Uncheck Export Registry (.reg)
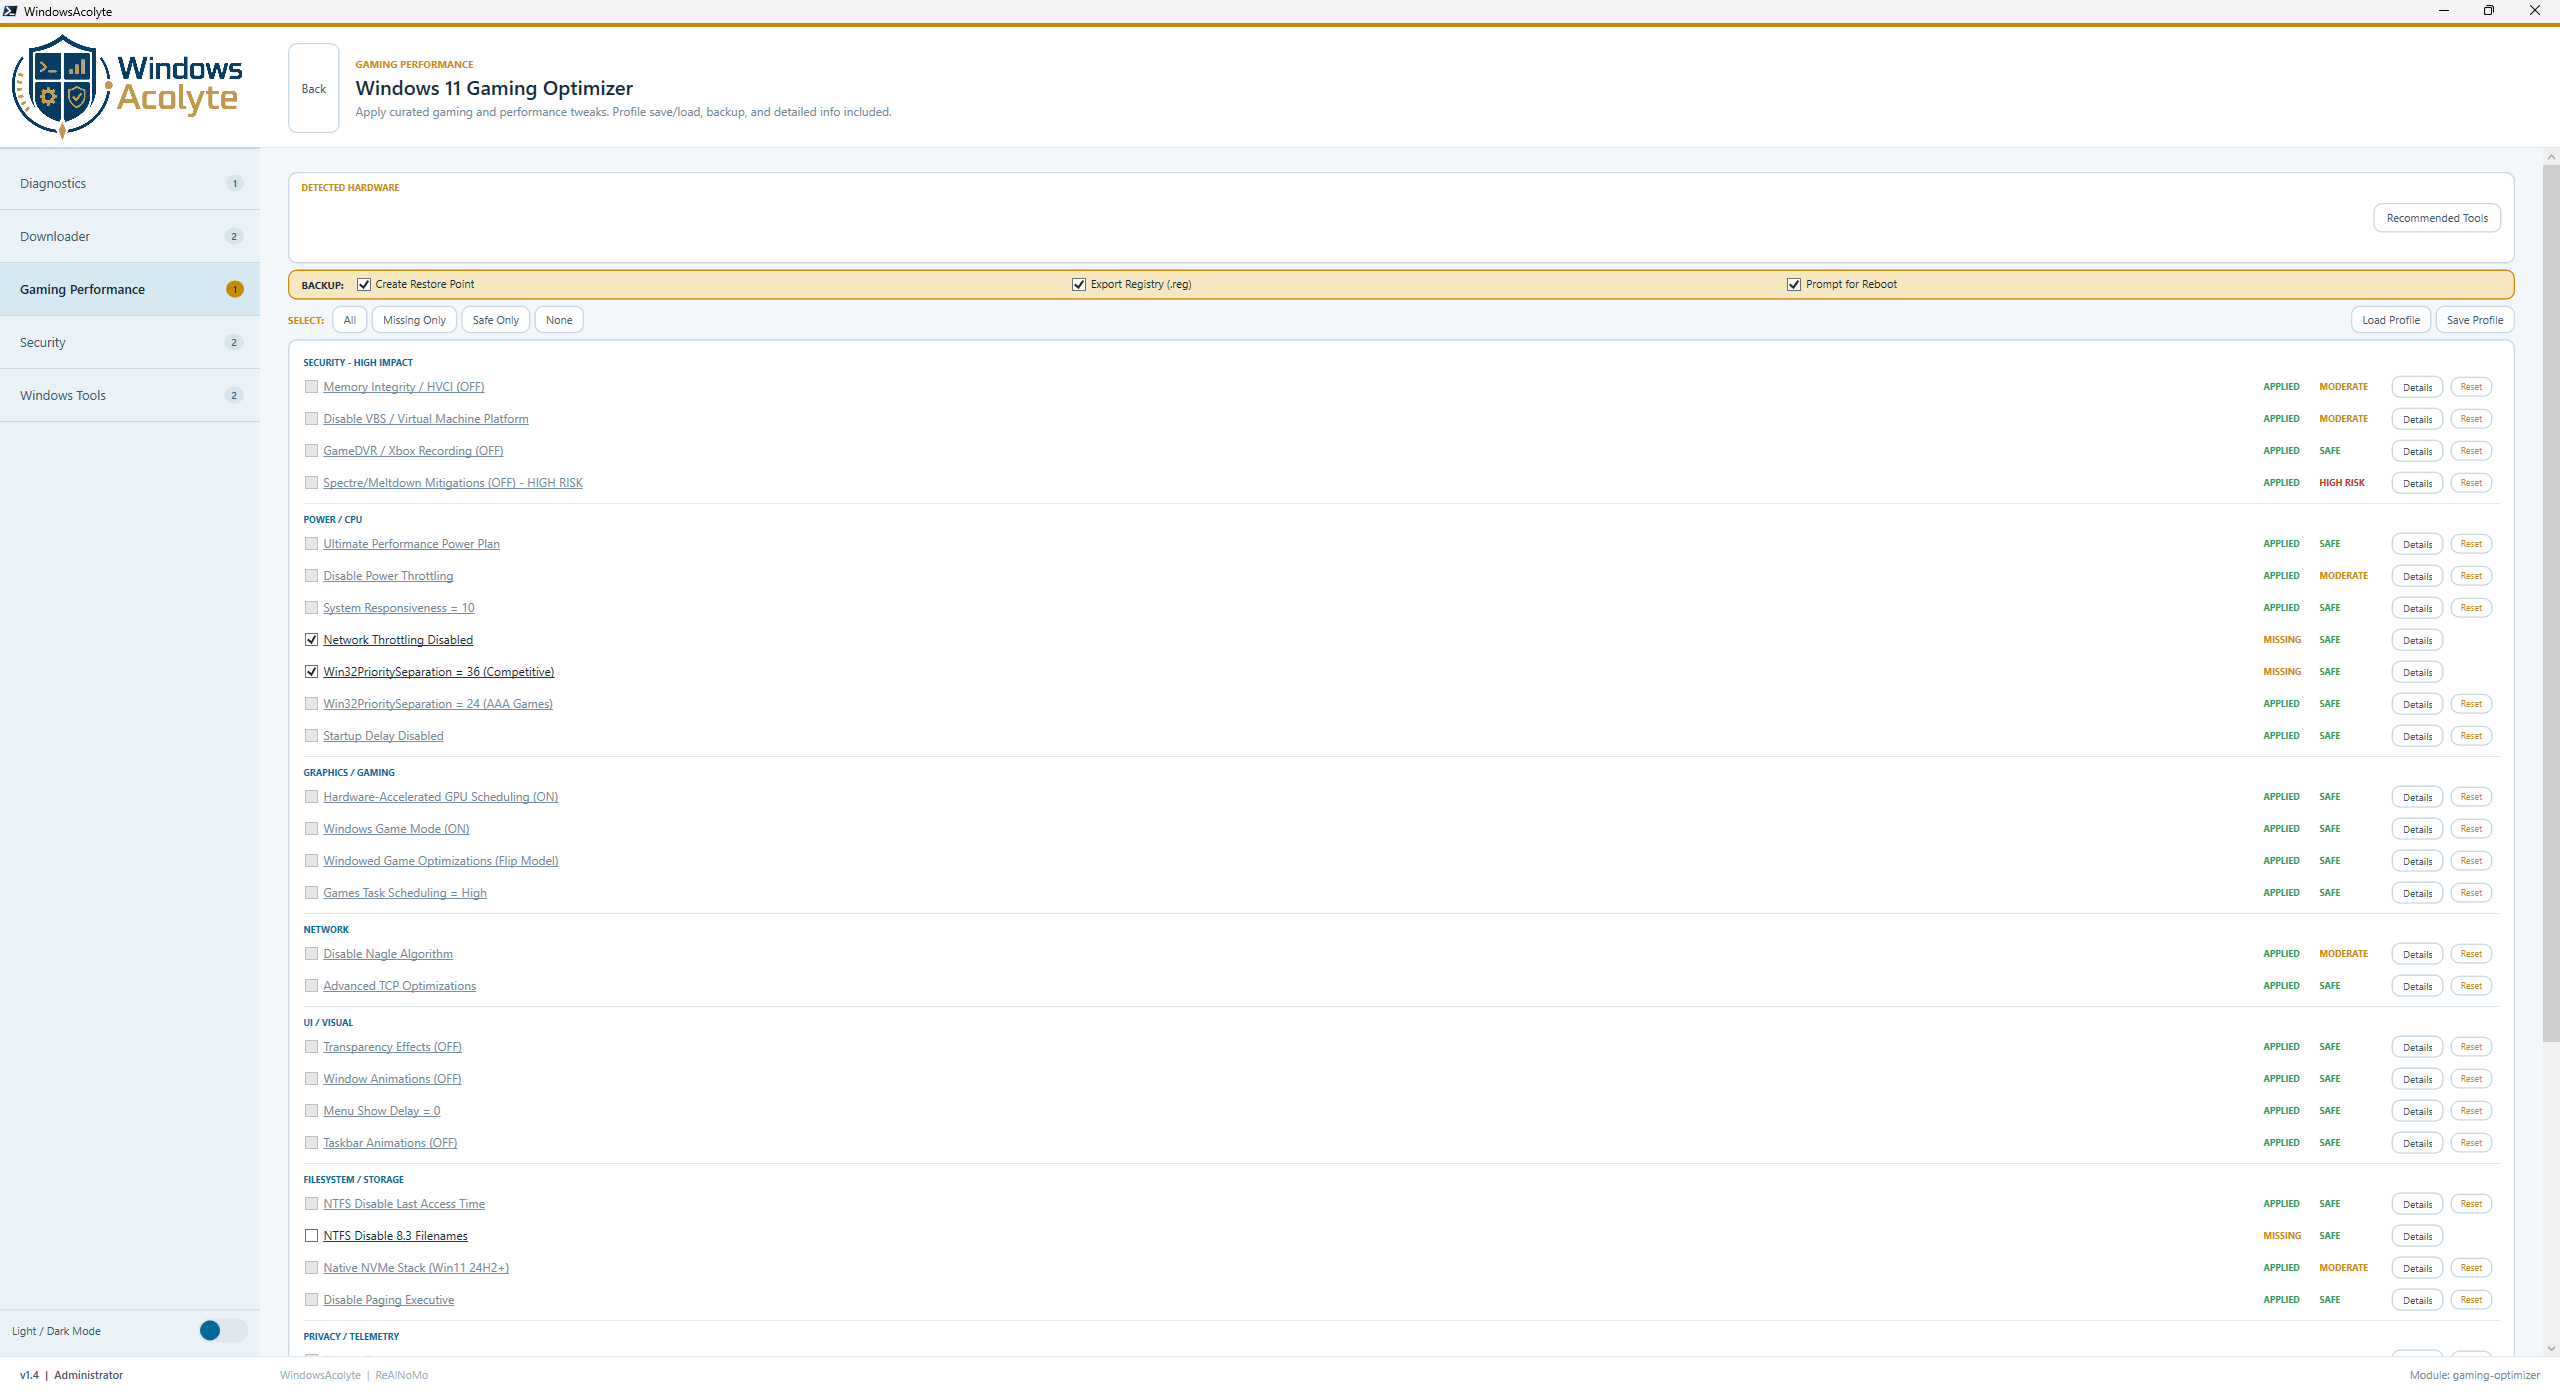2560x1392 pixels. coord(1079,284)
